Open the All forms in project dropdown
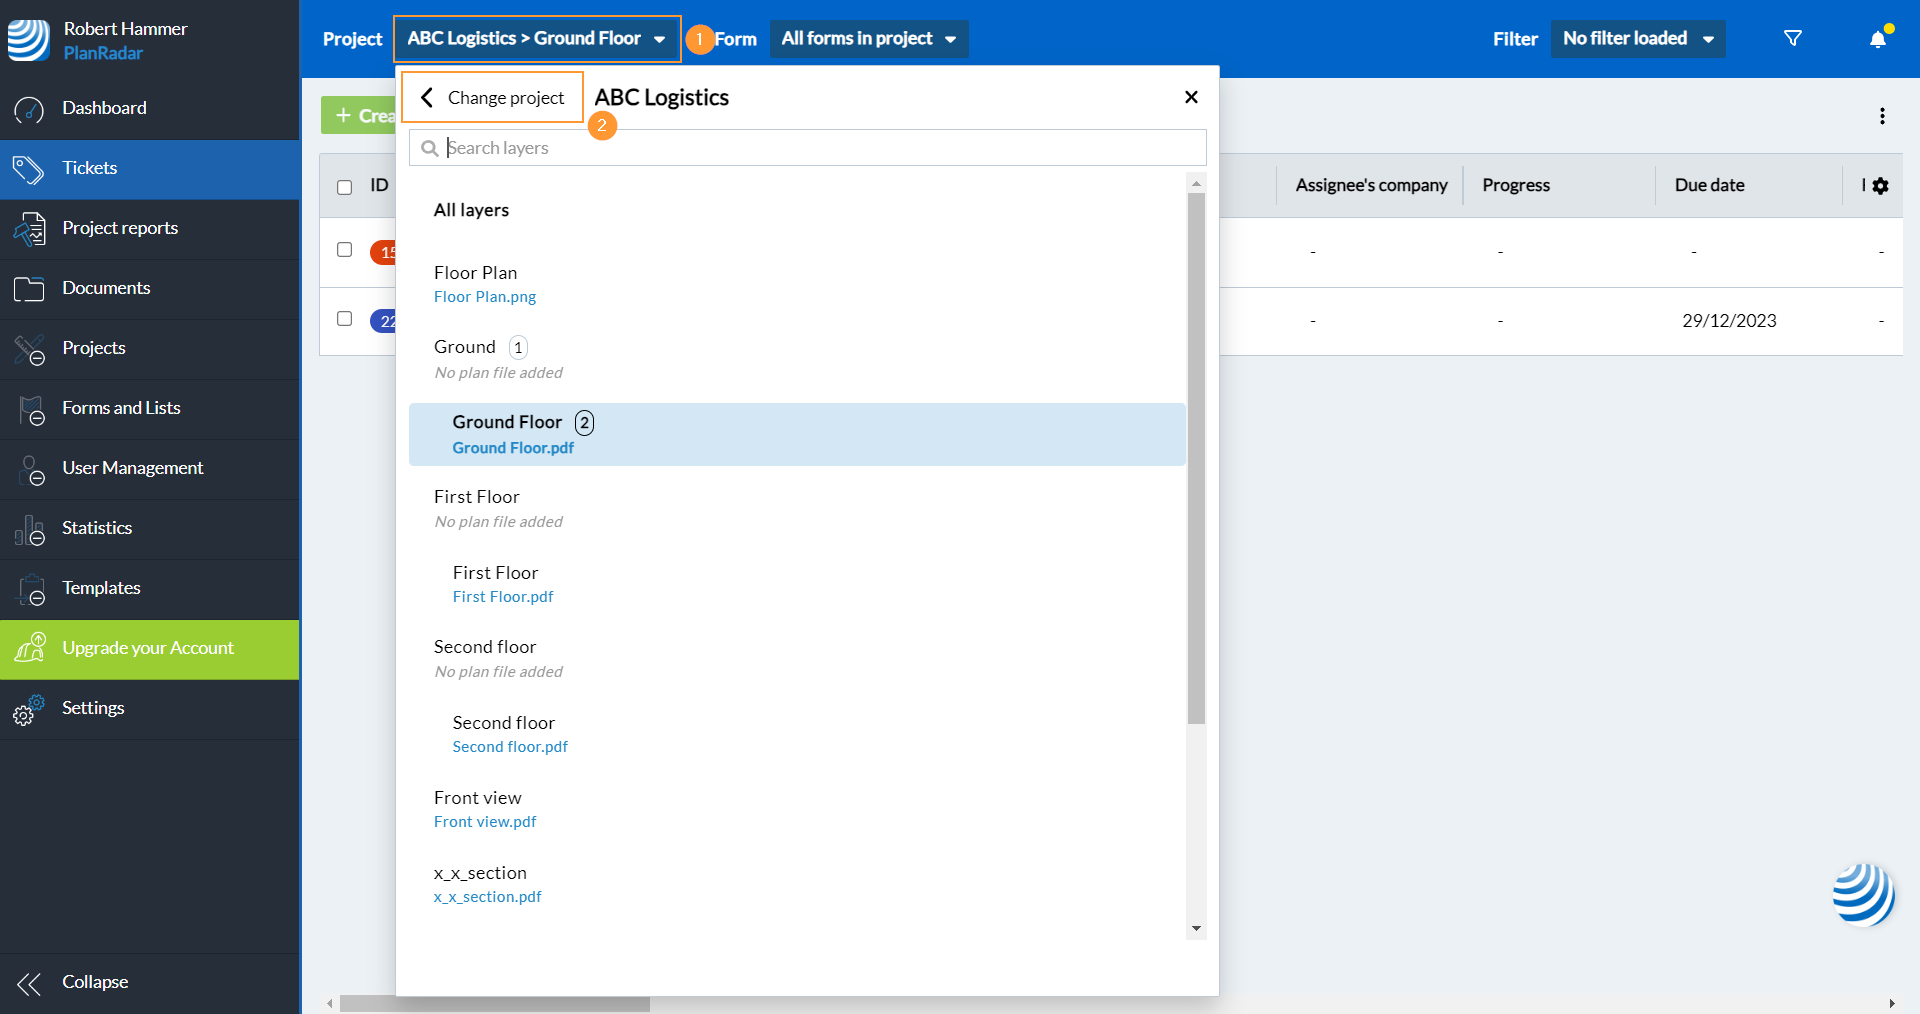Screen dimensions: 1920x1014 point(868,39)
